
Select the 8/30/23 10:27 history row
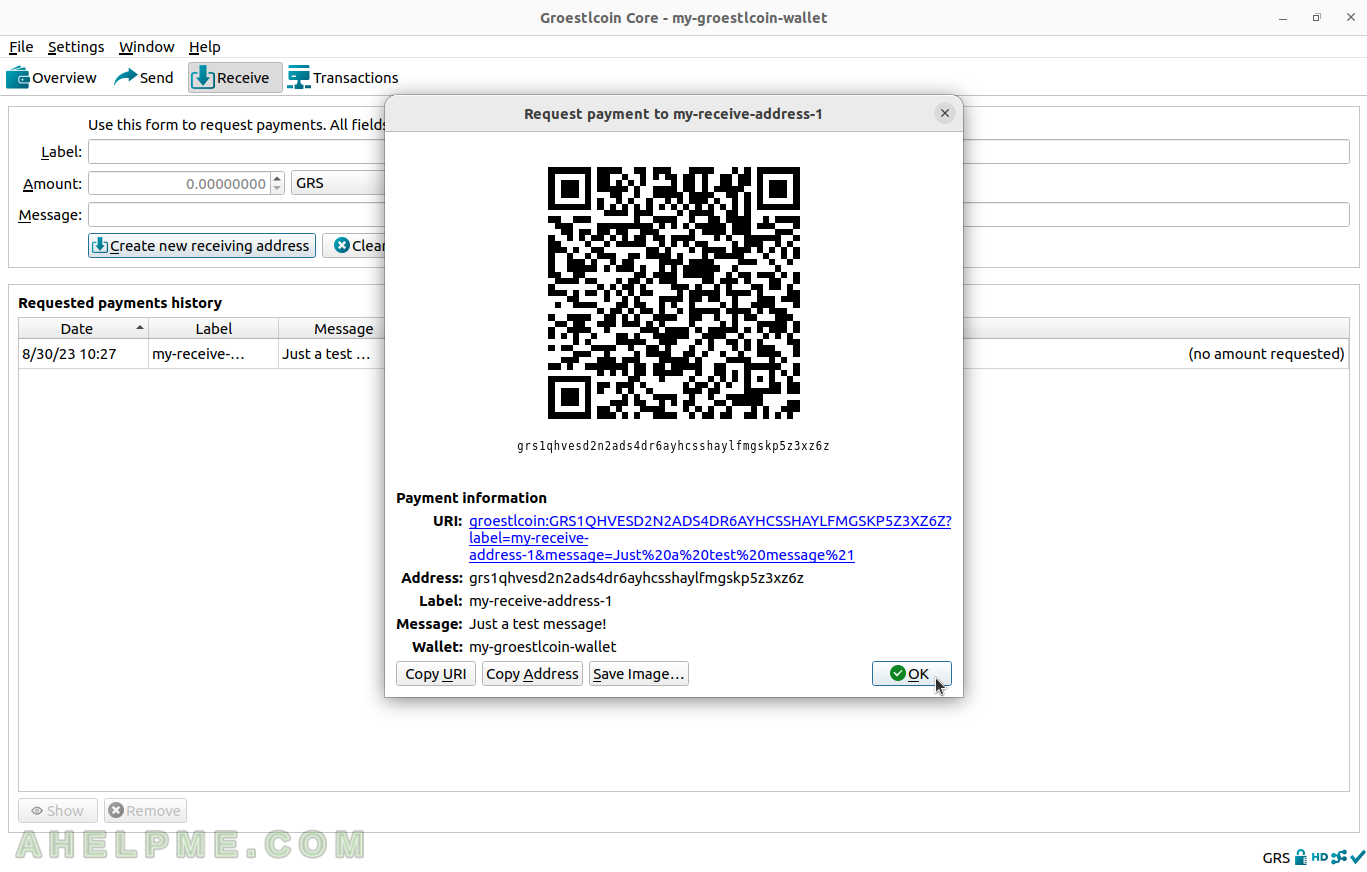point(683,354)
